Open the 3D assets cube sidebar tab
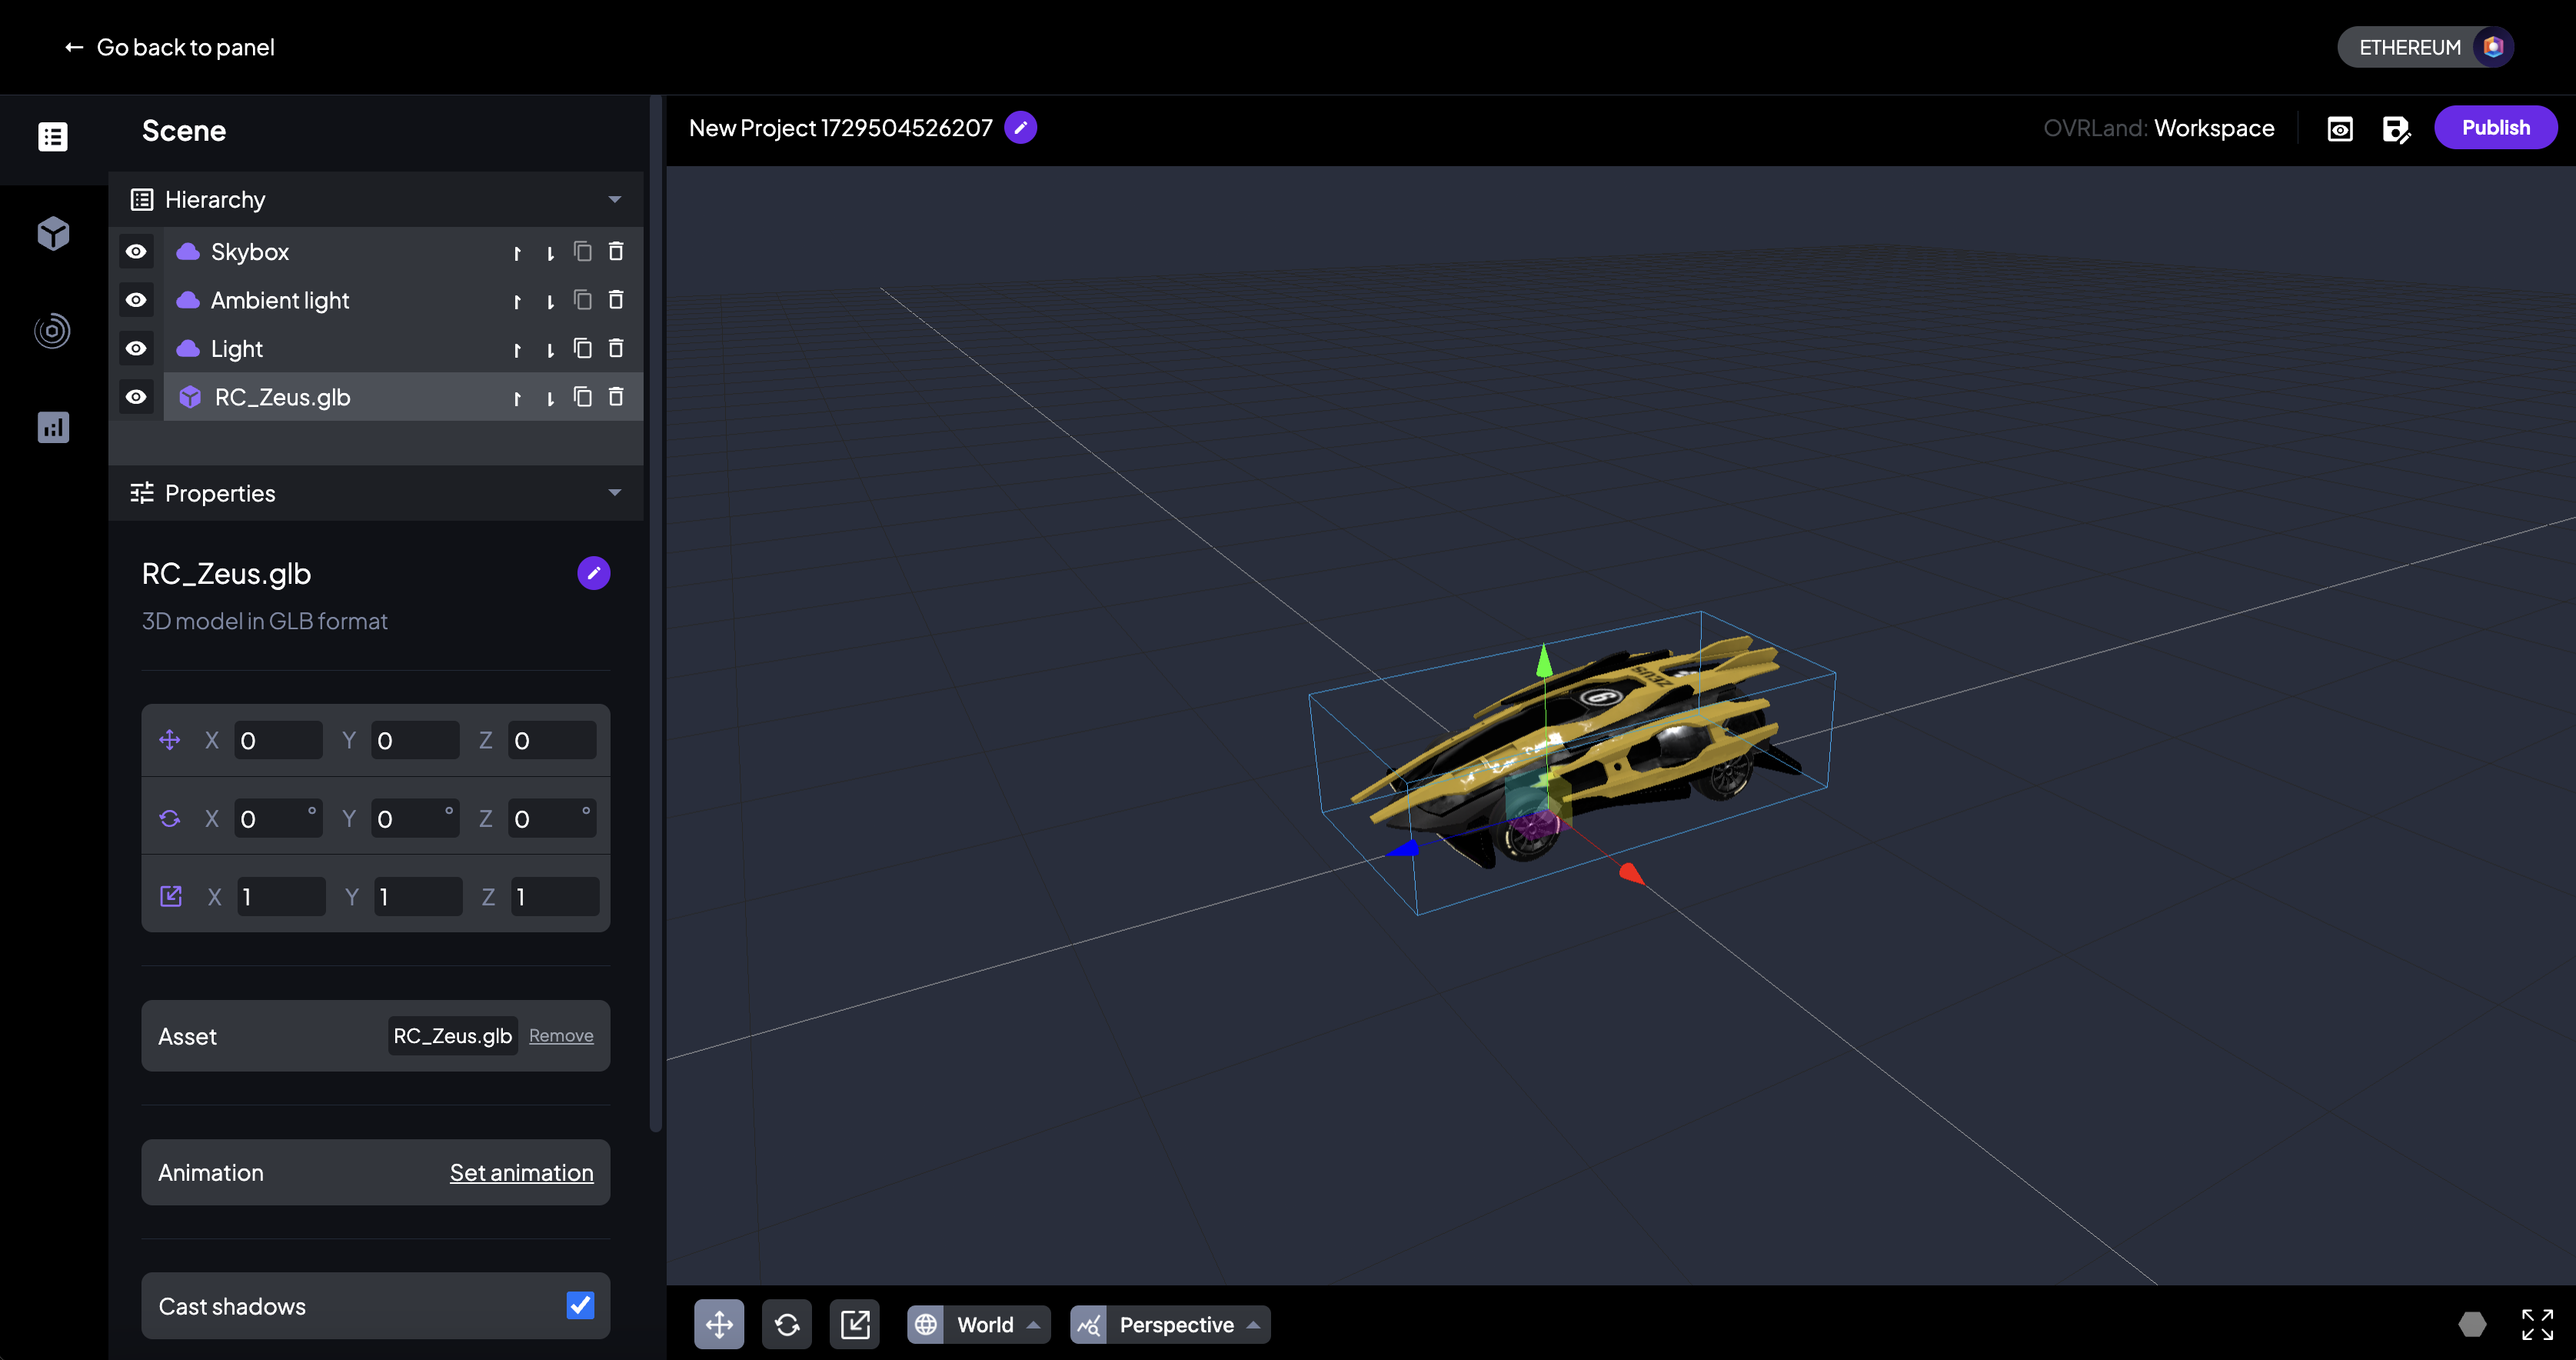The width and height of the screenshot is (2576, 1360). tap(53, 234)
